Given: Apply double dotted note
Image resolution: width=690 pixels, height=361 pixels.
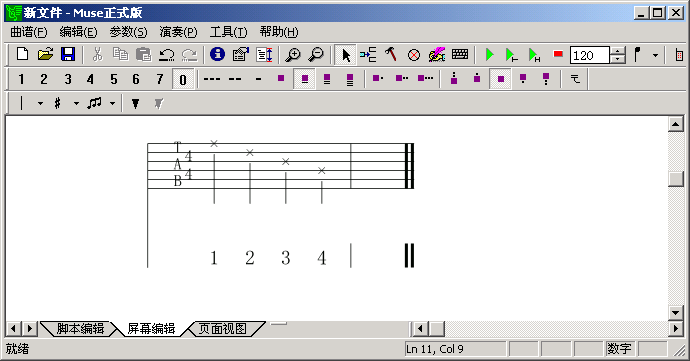Looking at the screenshot, I should point(401,79).
